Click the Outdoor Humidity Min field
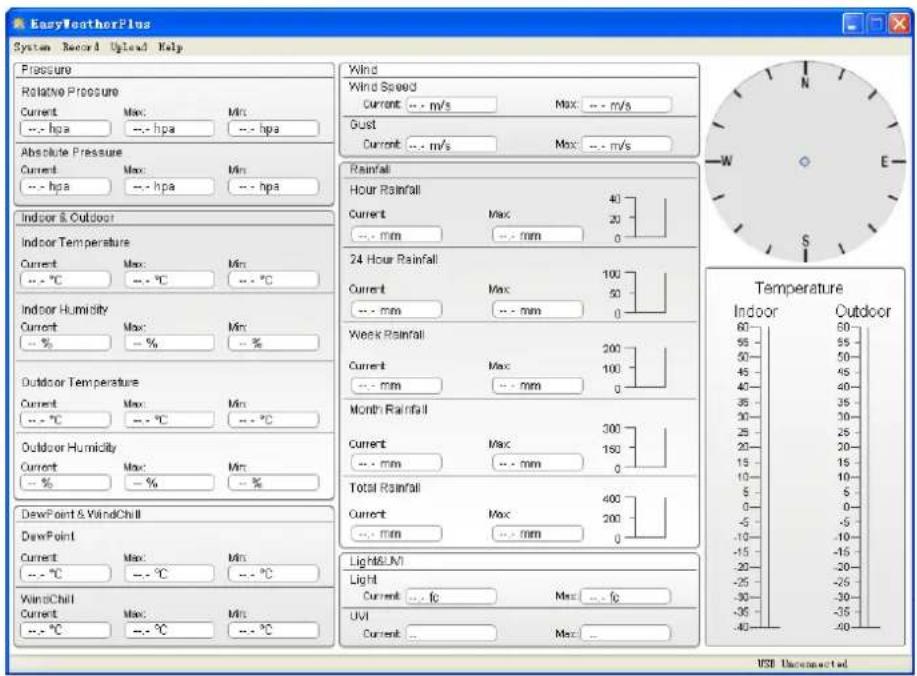 [x=274, y=483]
